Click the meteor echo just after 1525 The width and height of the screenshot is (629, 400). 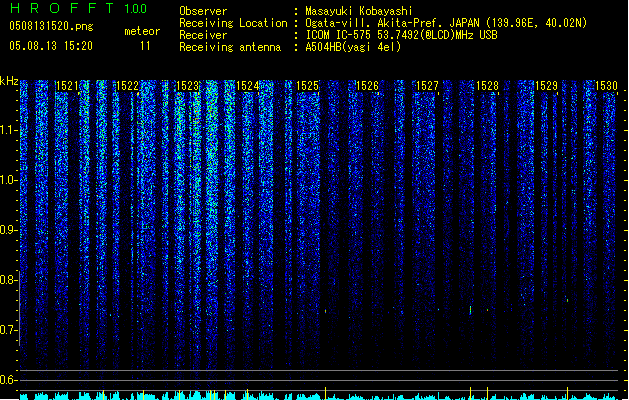pyautogui.click(x=325, y=311)
